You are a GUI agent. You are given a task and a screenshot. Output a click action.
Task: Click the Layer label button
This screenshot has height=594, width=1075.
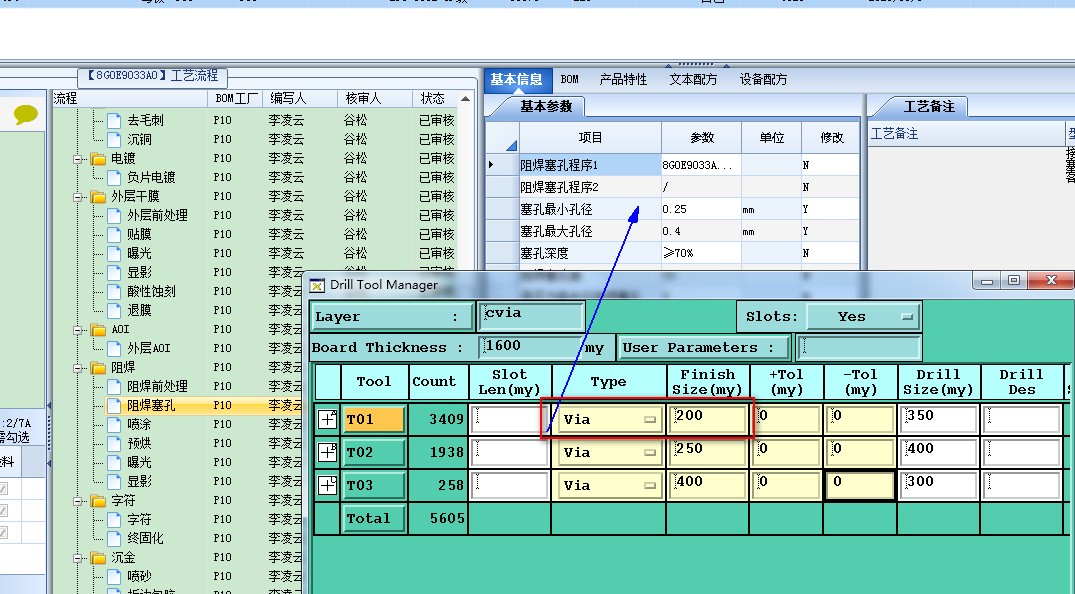[391, 317]
